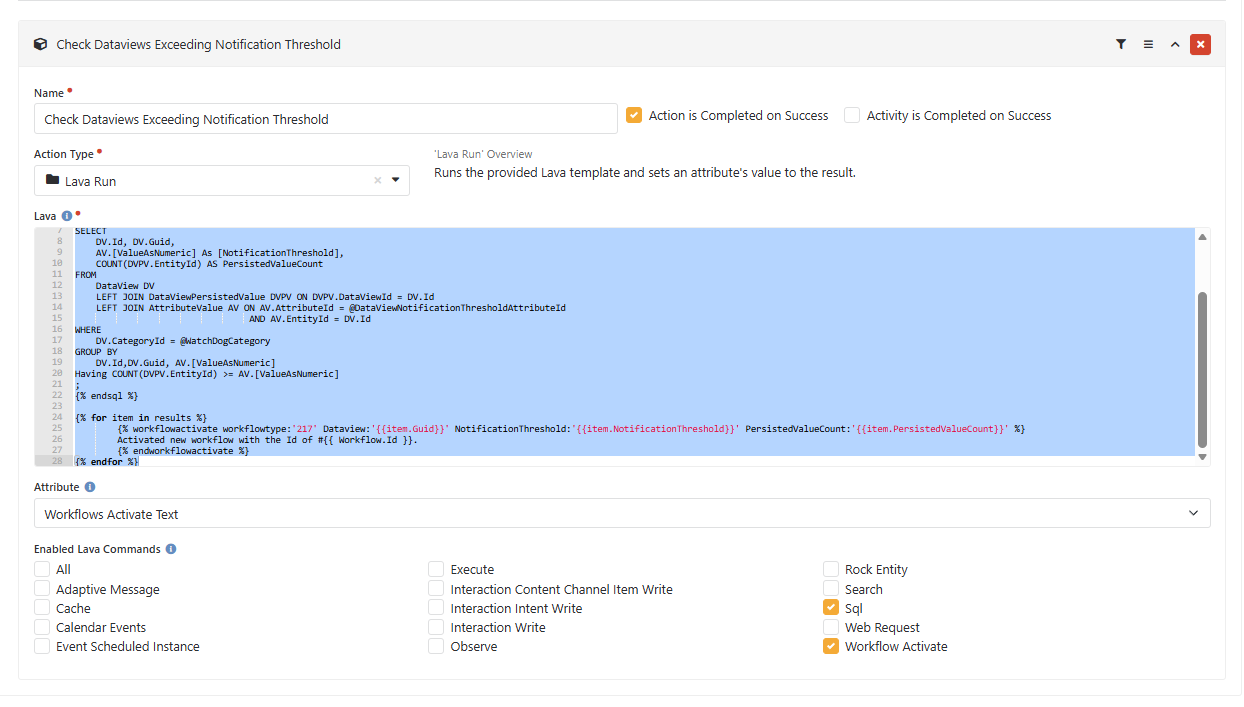Check the Web Request Lava command
Screen dimensions: 1244x707
pos(831,627)
